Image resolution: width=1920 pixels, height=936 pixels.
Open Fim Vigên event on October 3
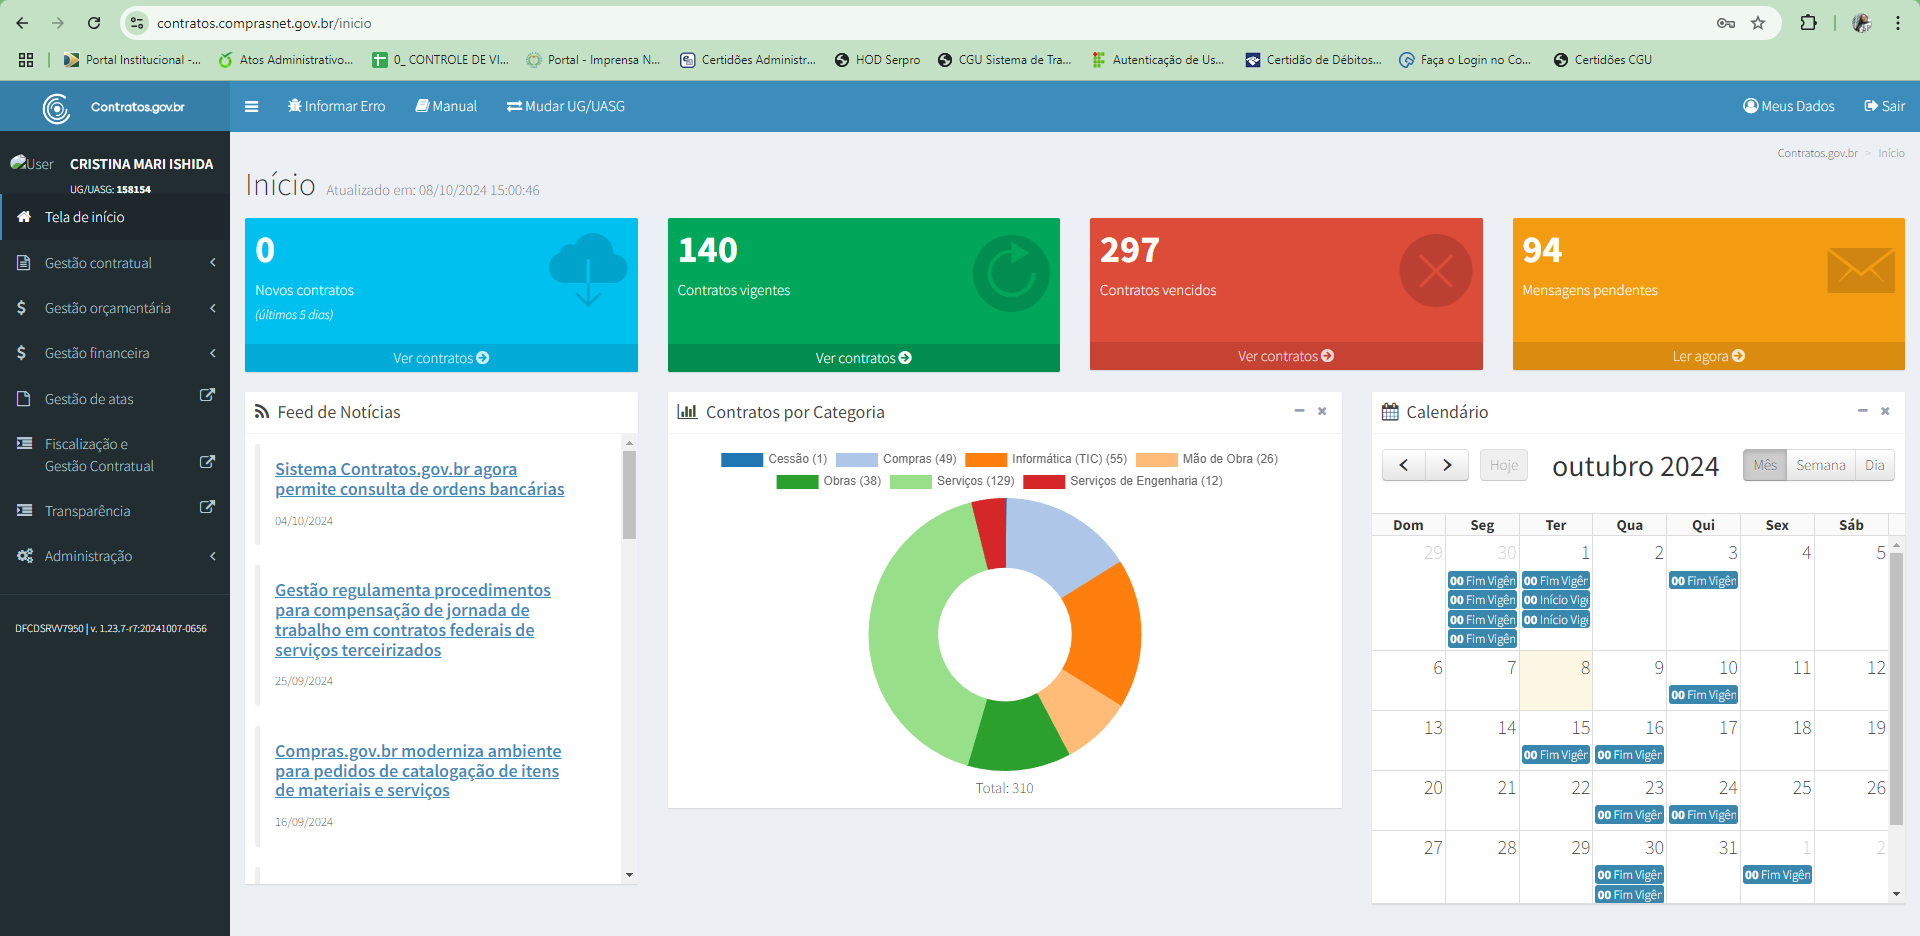coord(1703,581)
